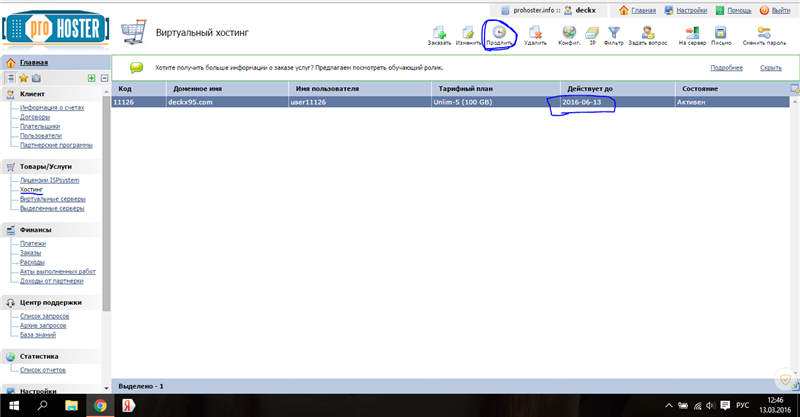Viewport: 800px width, 417px height.
Task: Show favorites via the star icon in sidebar
Action: click(23, 78)
